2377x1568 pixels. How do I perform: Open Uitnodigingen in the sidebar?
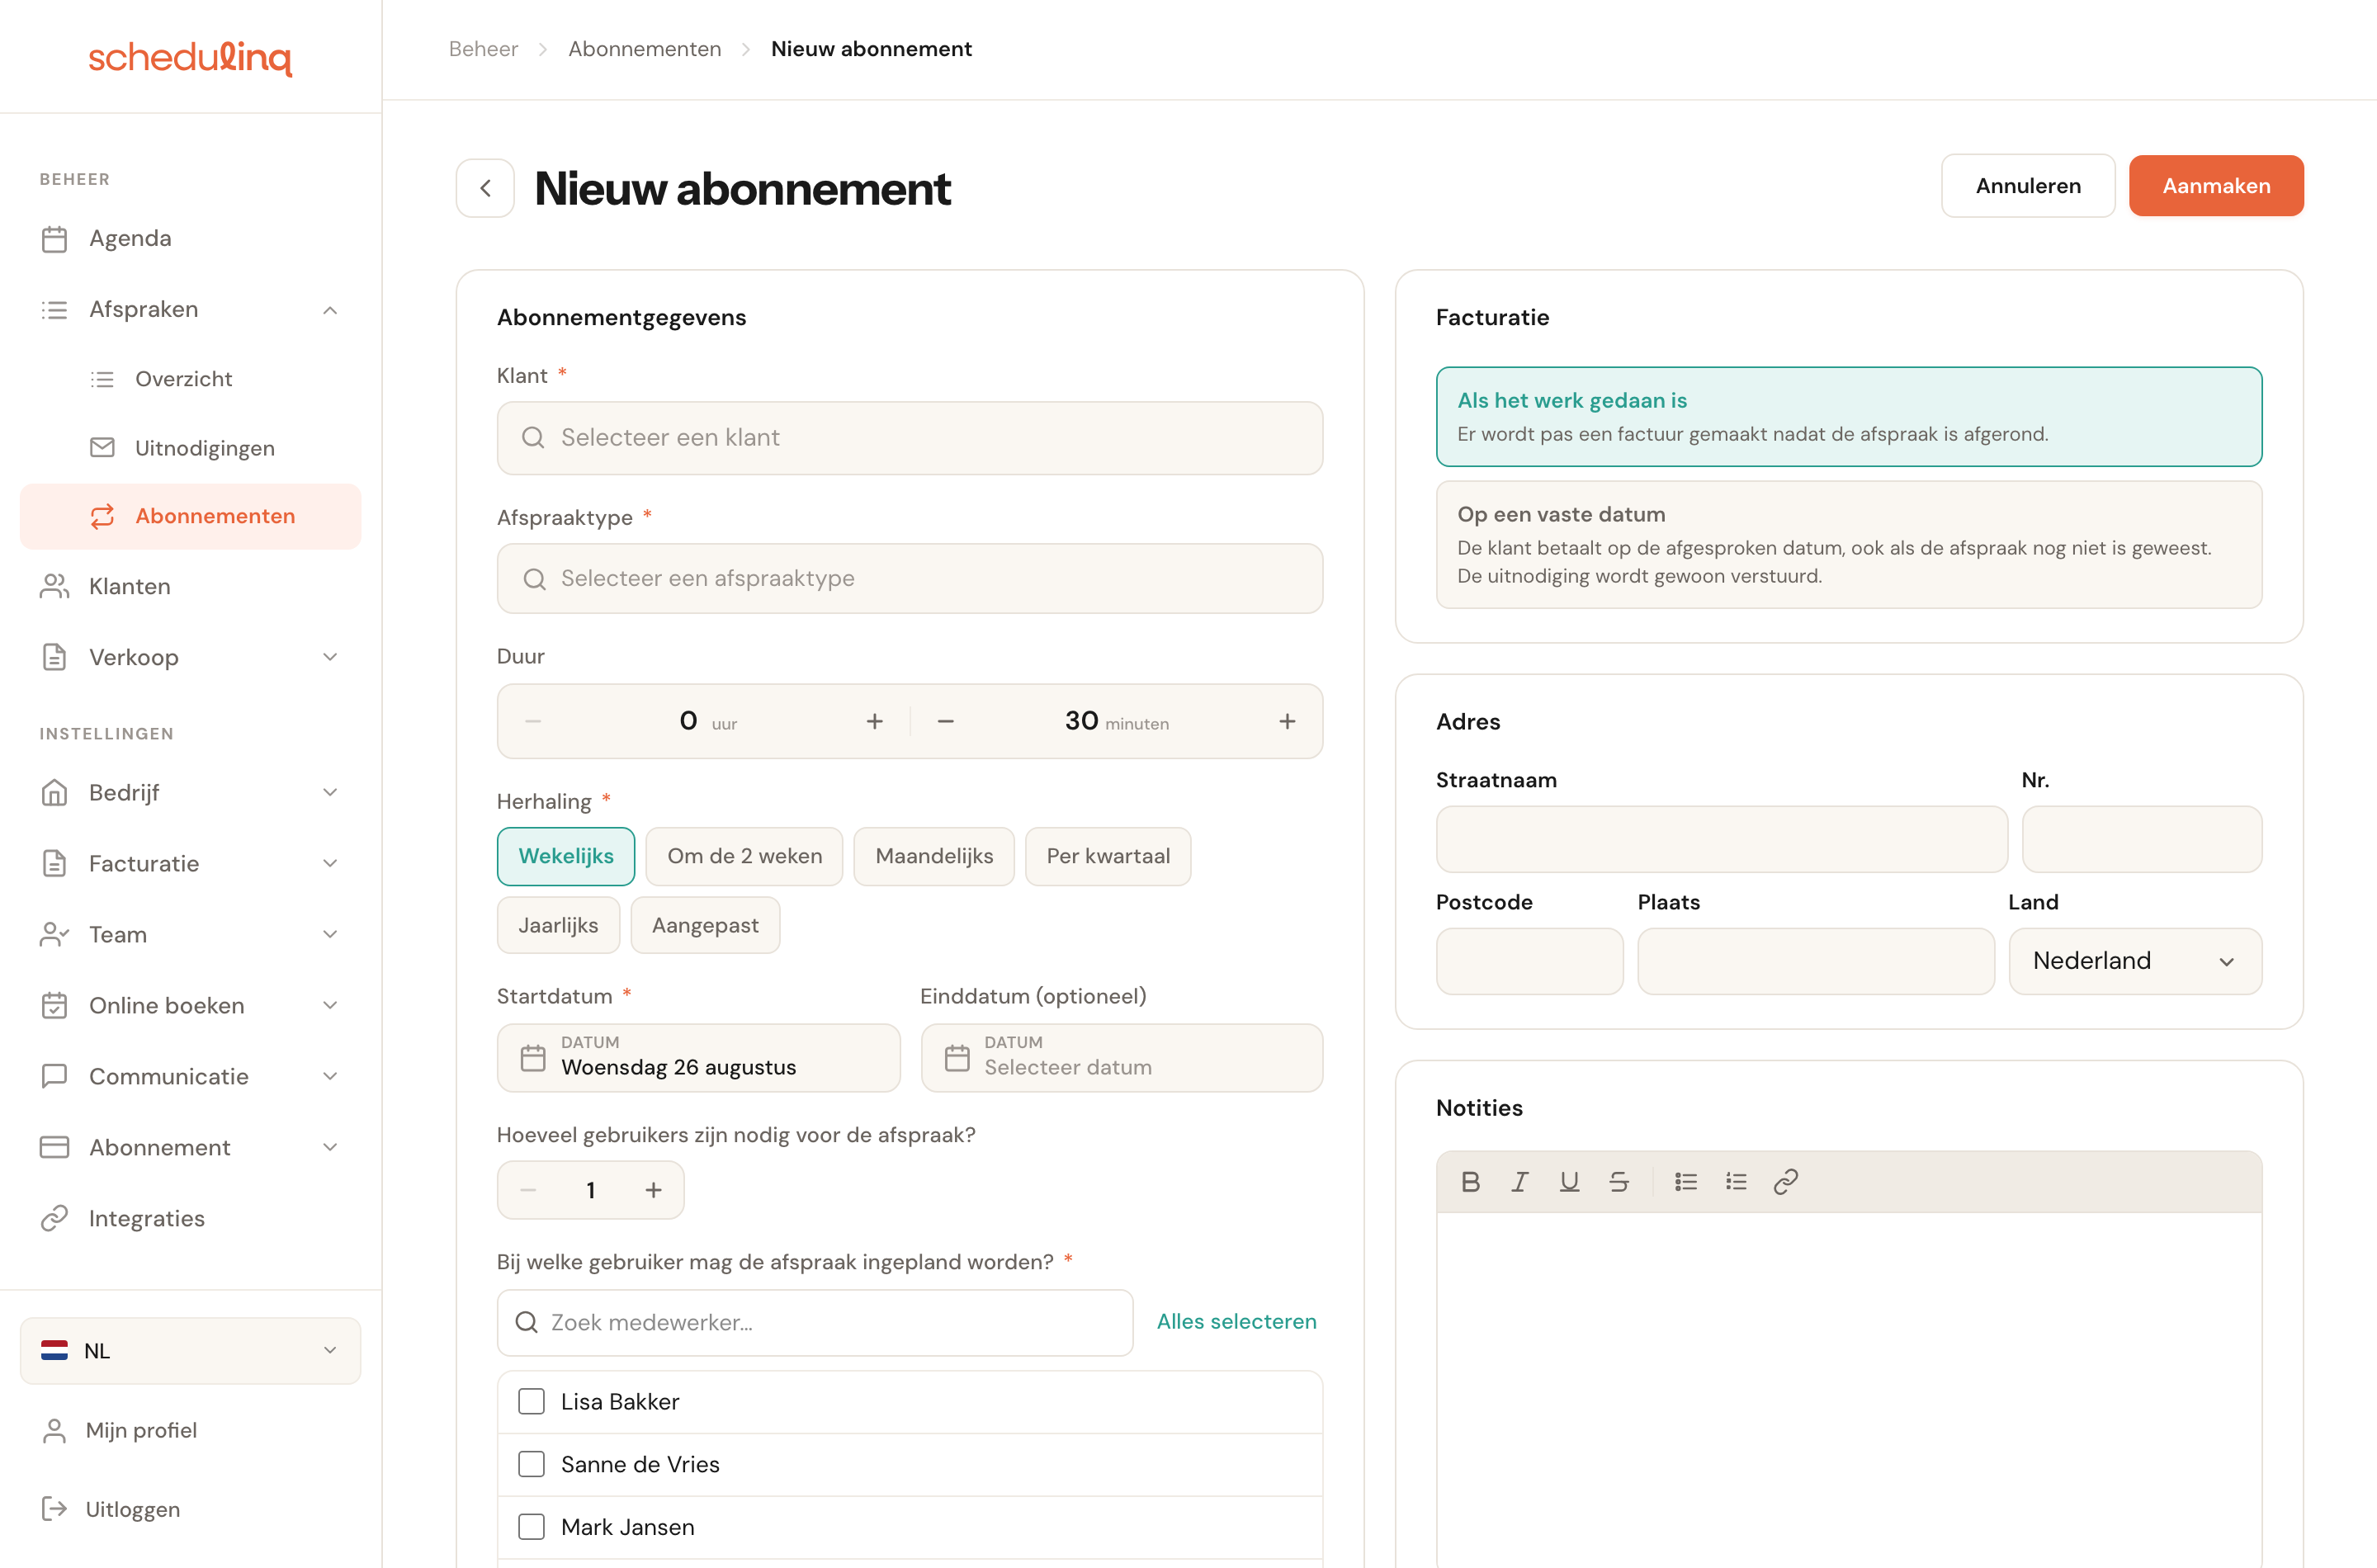click(x=190, y=448)
